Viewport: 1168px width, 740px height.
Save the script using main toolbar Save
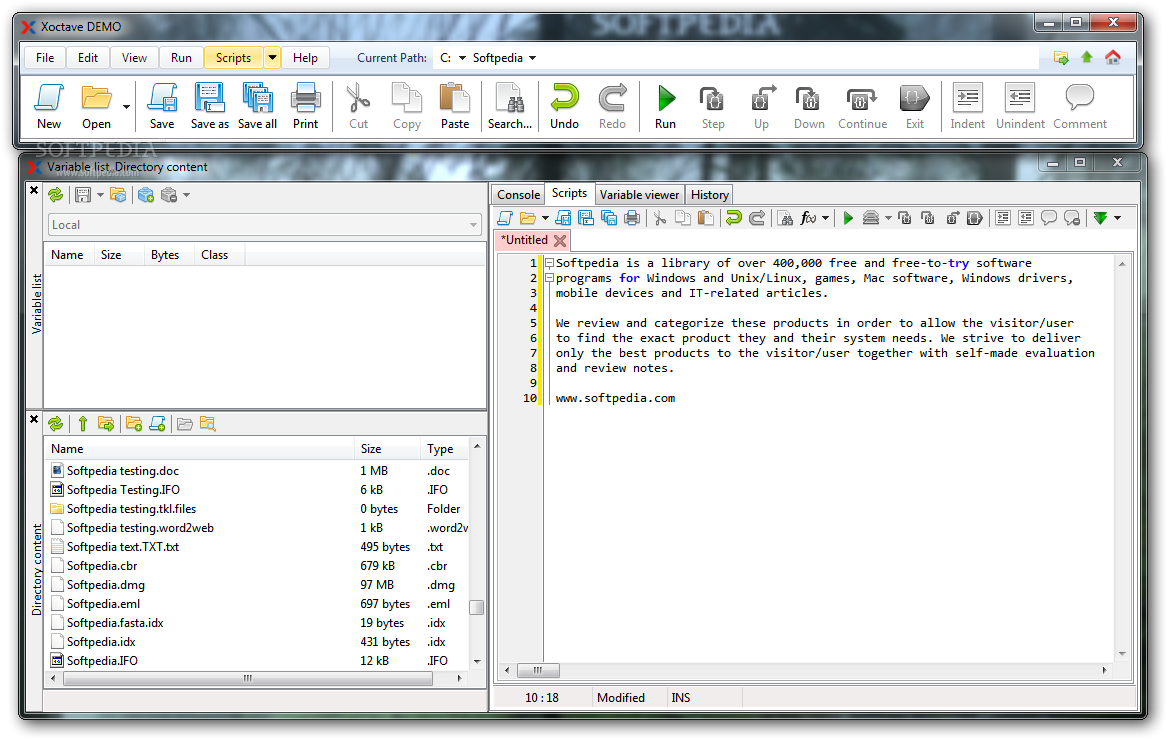tap(162, 98)
